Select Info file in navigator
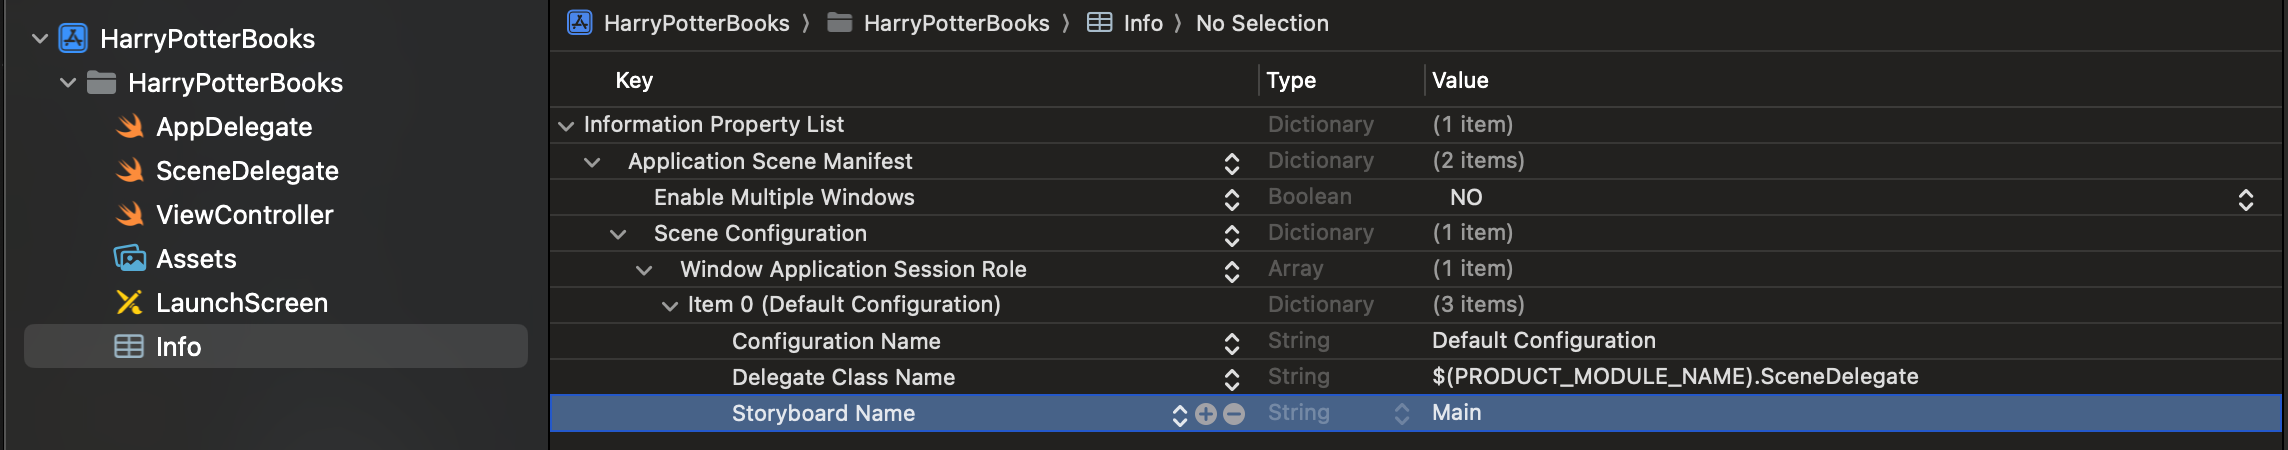This screenshot has width=2288, height=450. click(x=276, y=346)
